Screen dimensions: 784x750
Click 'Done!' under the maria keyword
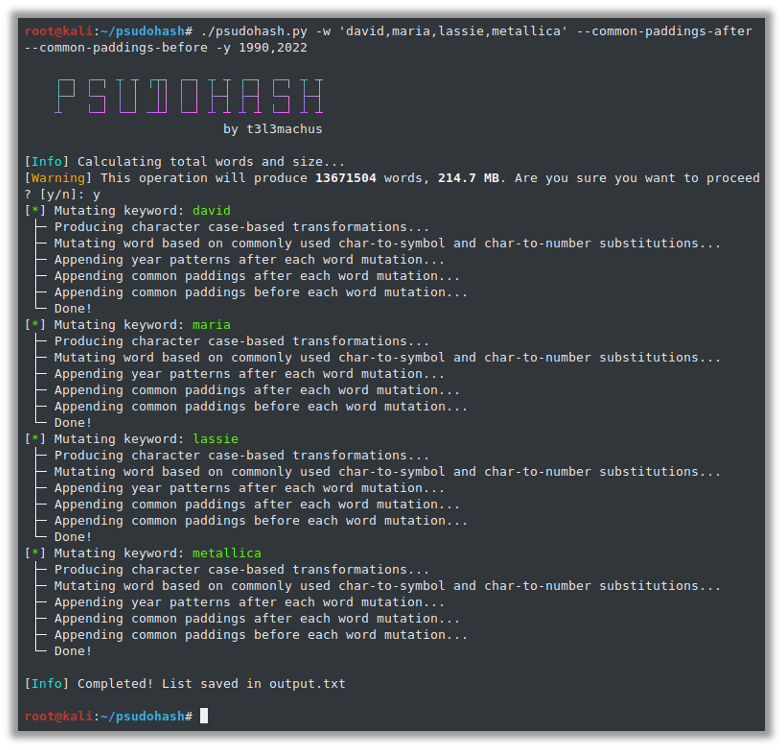tap(73, 422)
